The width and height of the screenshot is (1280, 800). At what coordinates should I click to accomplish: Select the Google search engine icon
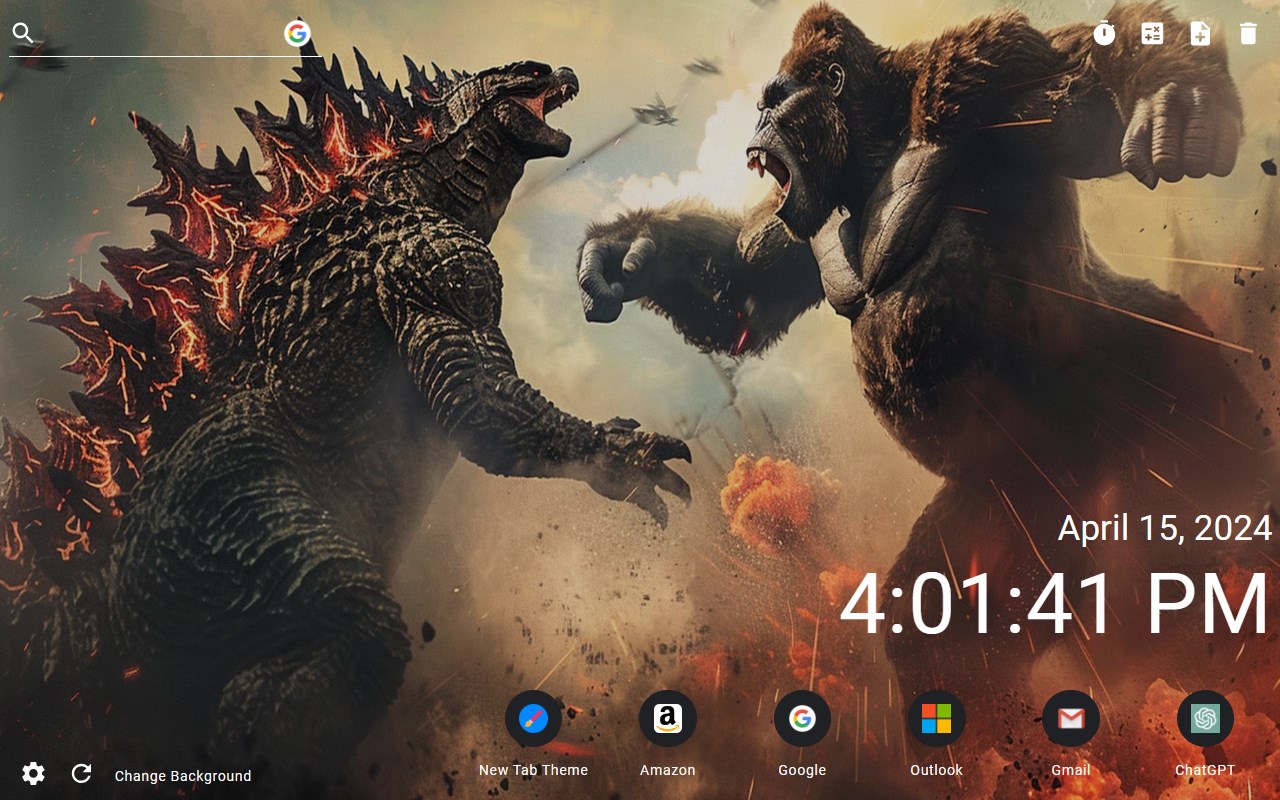pos(297,34)
